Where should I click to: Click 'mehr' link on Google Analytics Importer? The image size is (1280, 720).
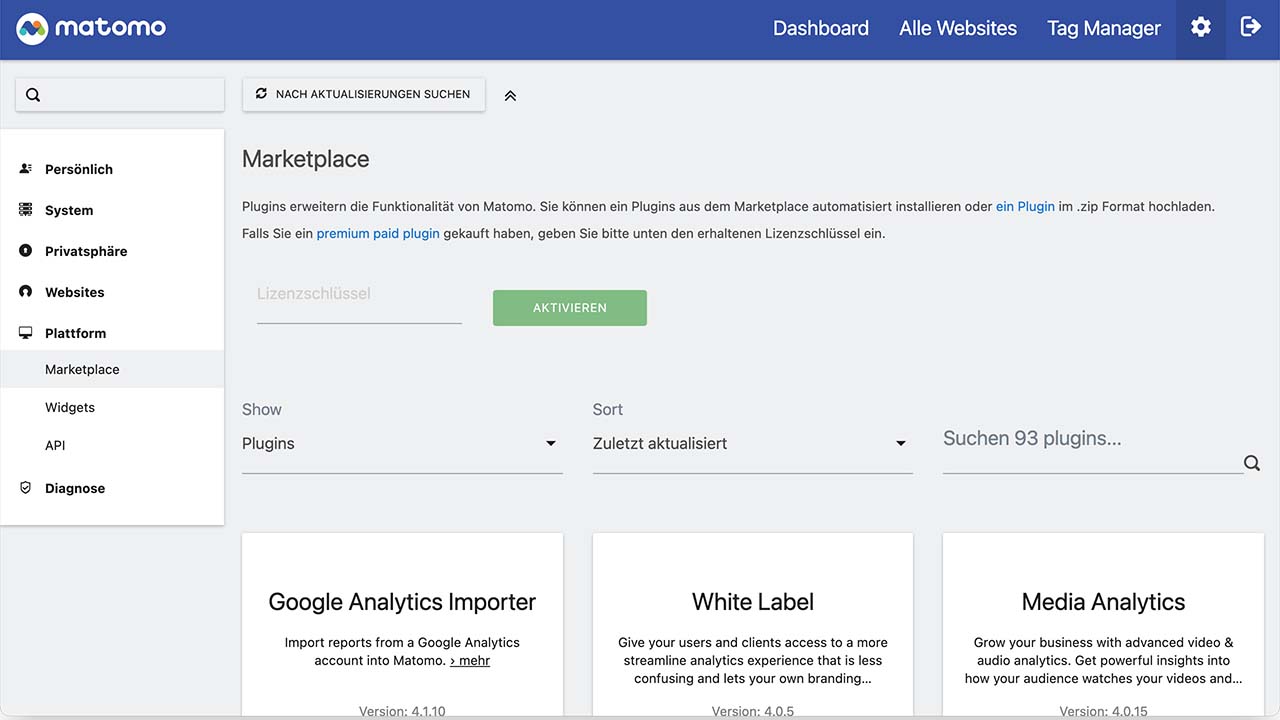[470, 660]
